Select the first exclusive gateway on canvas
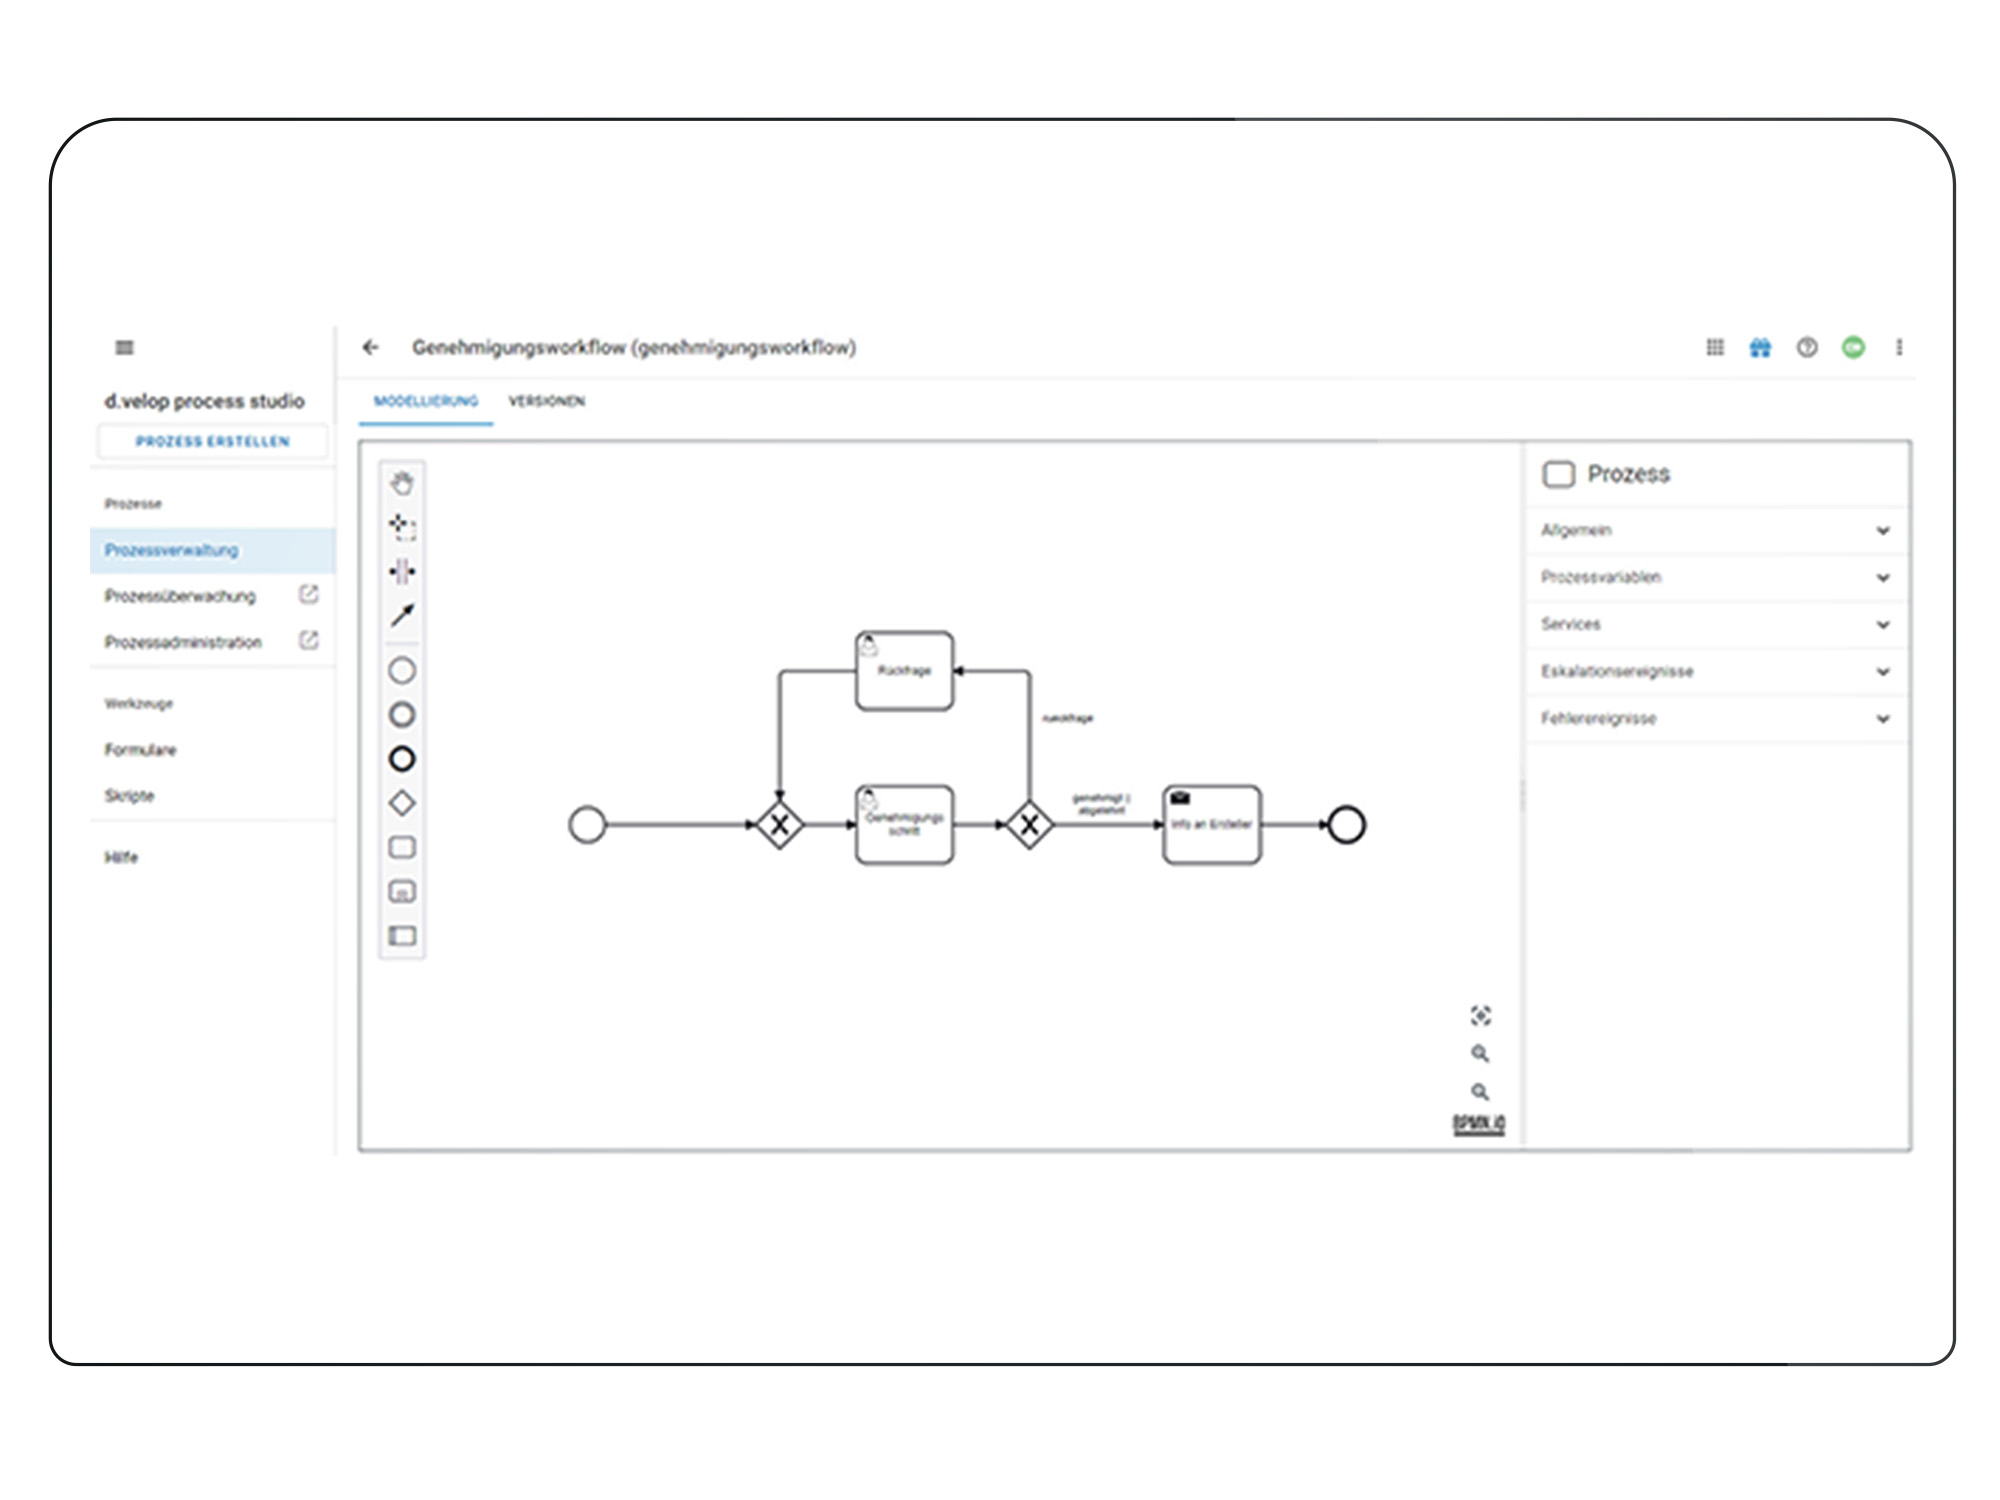This screenshot has height=1500, width=2000. (x=779, y=825)
